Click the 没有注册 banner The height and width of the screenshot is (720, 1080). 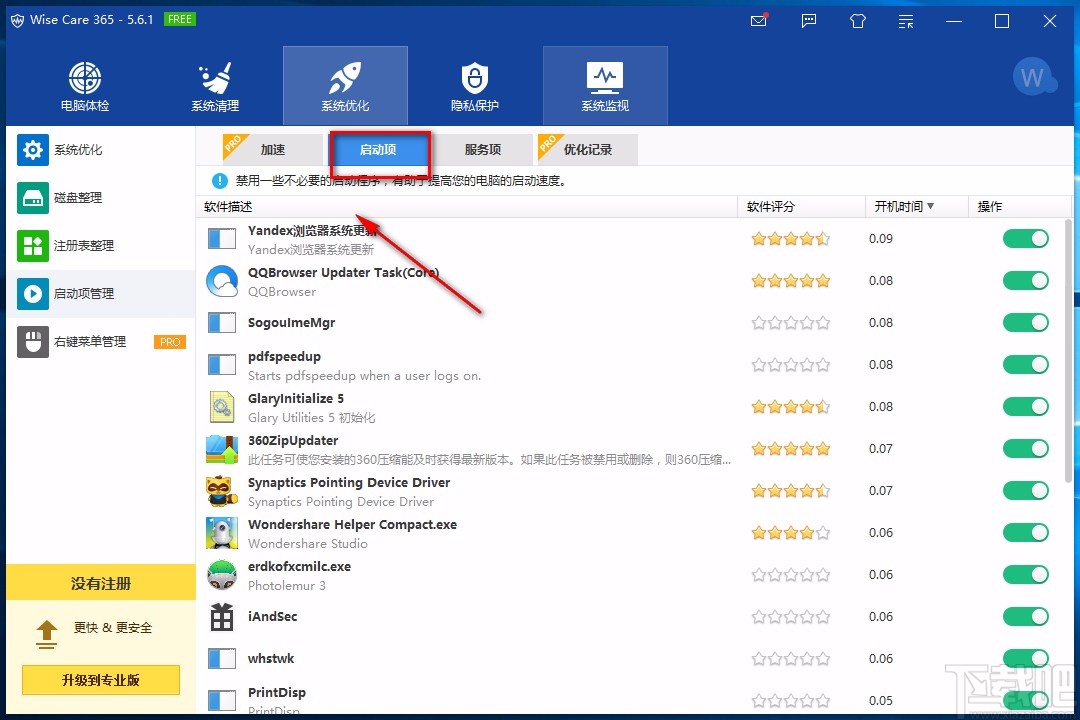[101, 584]
